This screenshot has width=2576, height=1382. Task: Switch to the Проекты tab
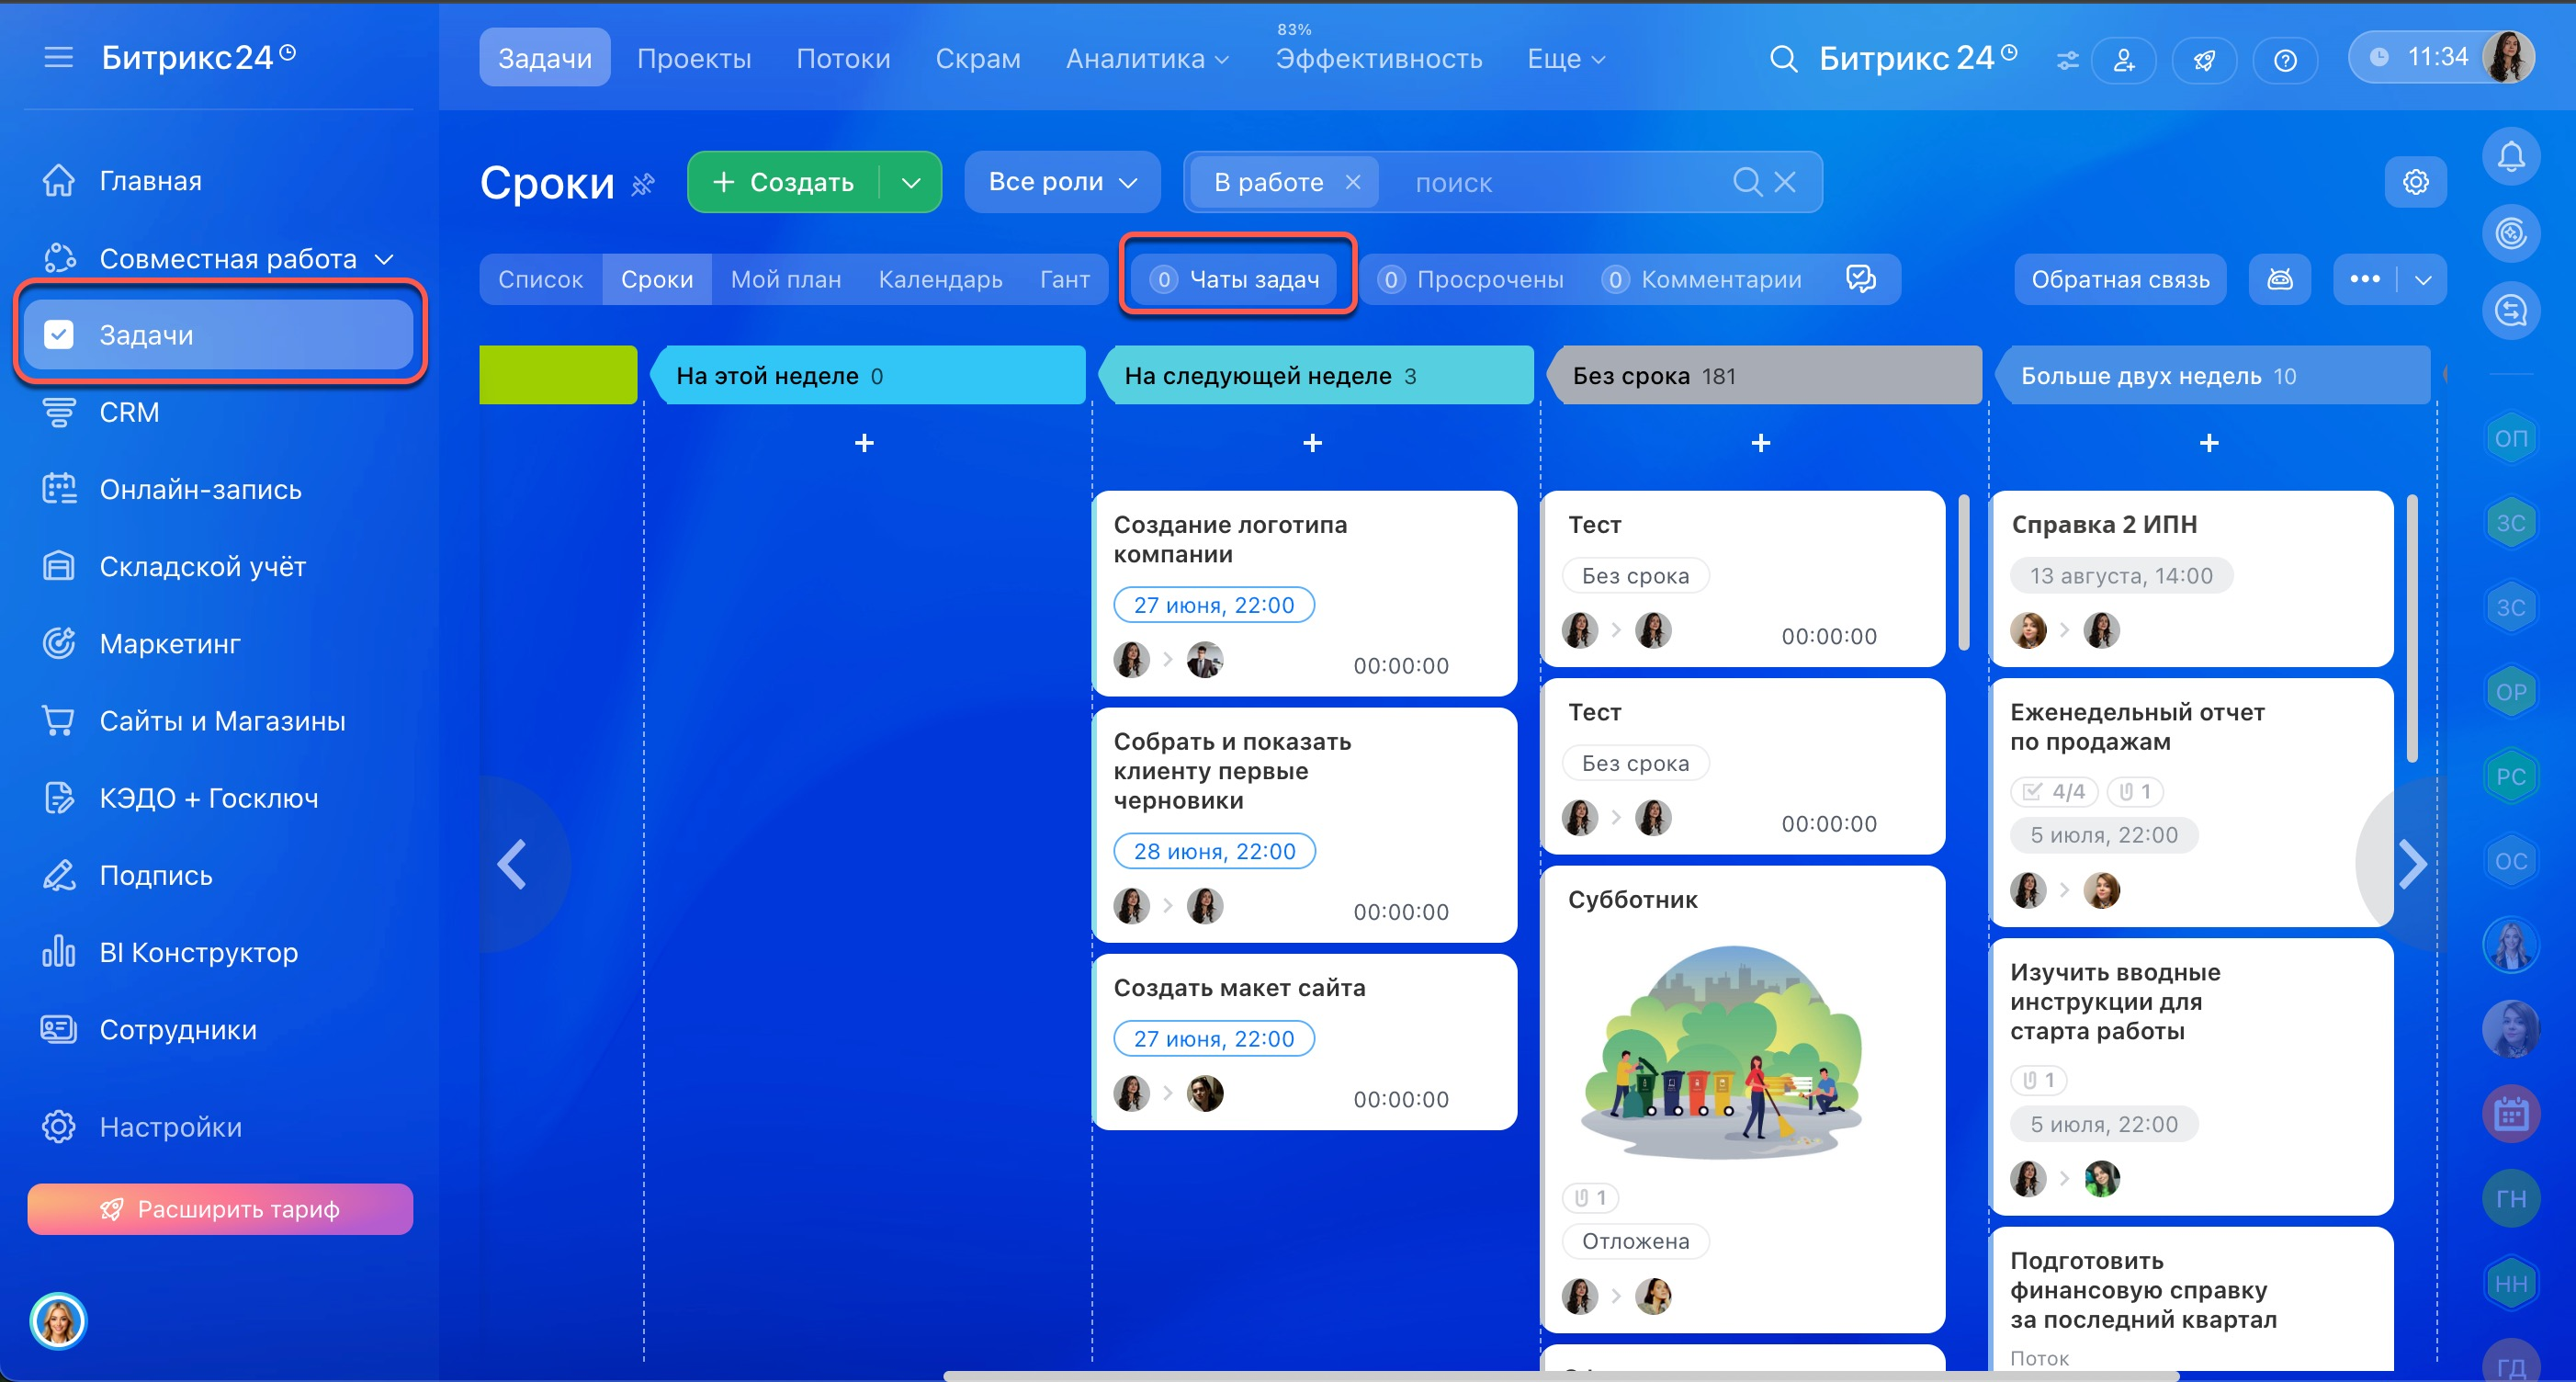694,58
